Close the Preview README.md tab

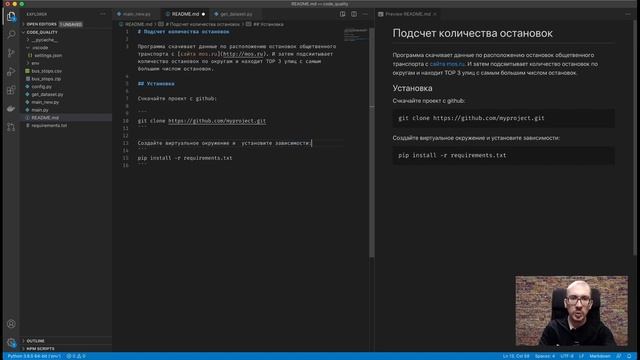point(435,14)
